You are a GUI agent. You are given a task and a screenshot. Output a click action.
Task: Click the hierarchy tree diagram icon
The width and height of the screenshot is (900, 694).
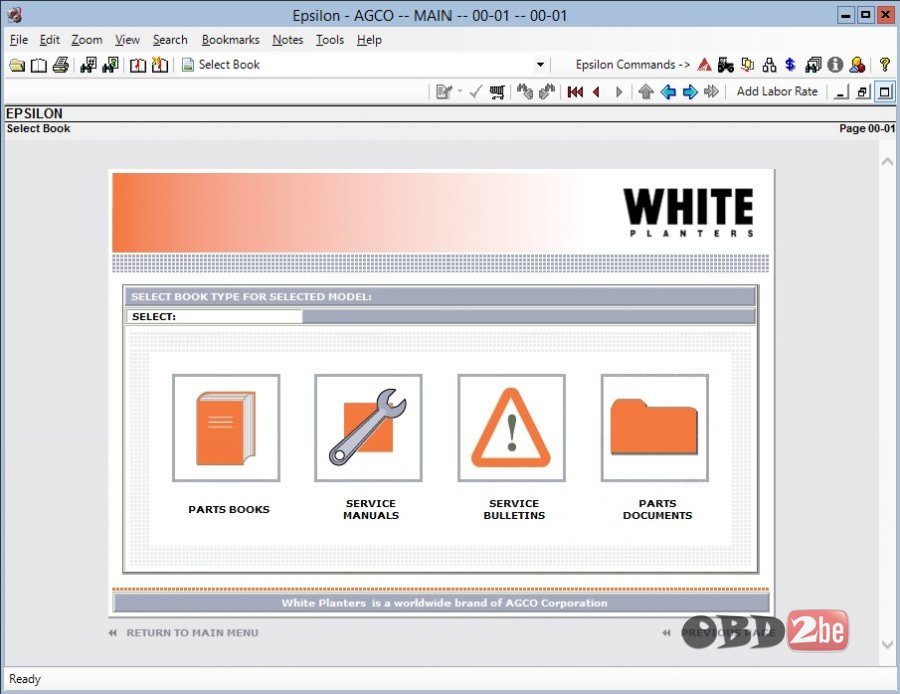coord(769,65)
